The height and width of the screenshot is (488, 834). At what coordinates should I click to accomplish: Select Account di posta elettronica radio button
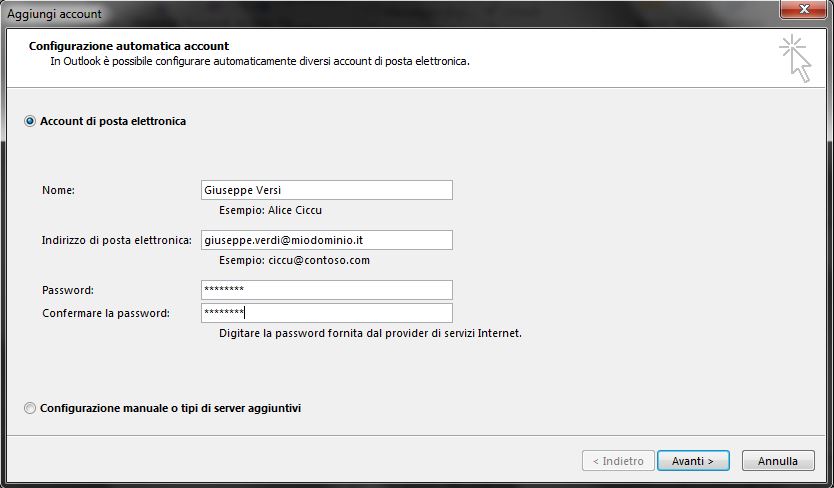tap(30, 121)
